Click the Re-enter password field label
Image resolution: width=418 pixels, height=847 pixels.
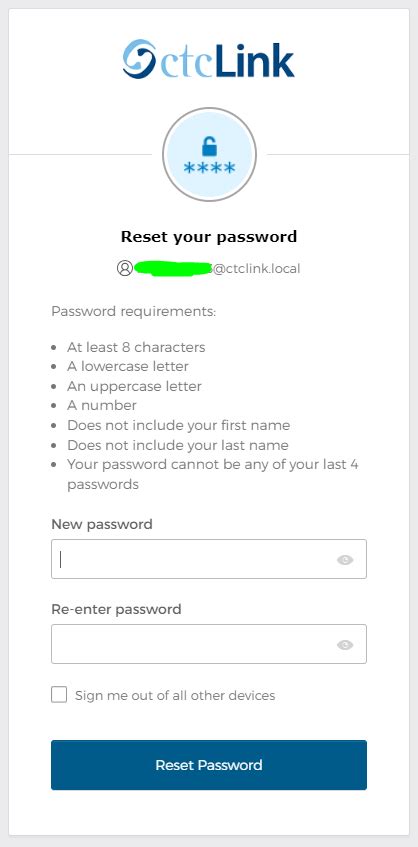pos(116,609)
